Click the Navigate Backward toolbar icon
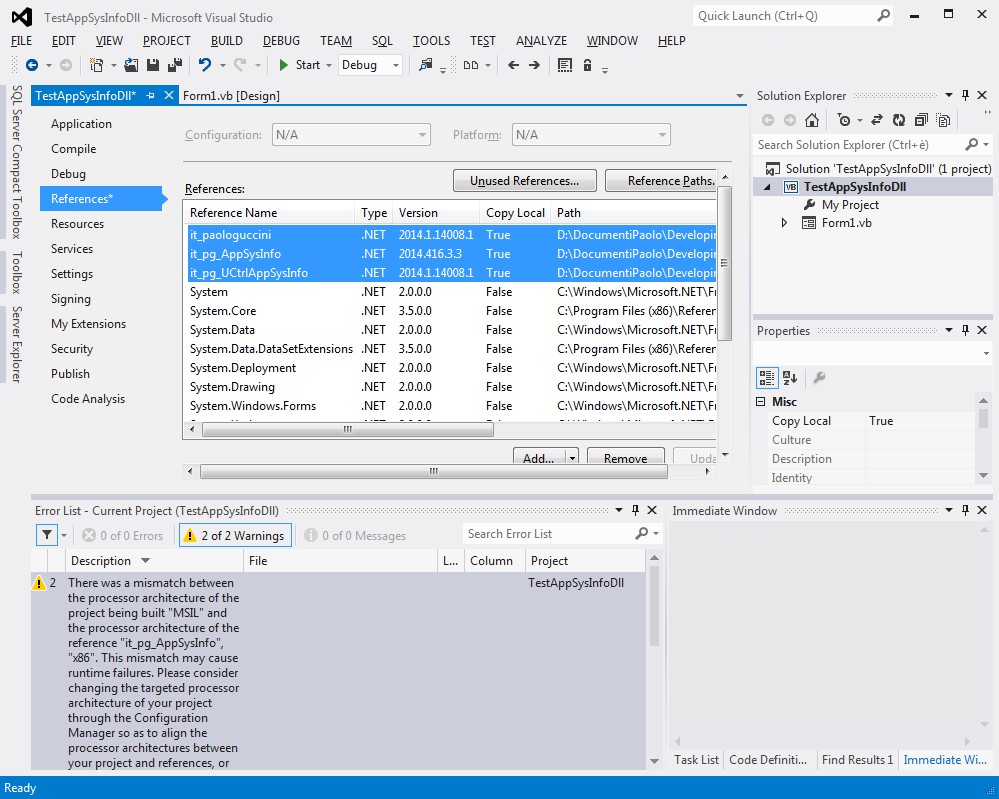Screen dimensions: 999x799 tap(32, 65)
